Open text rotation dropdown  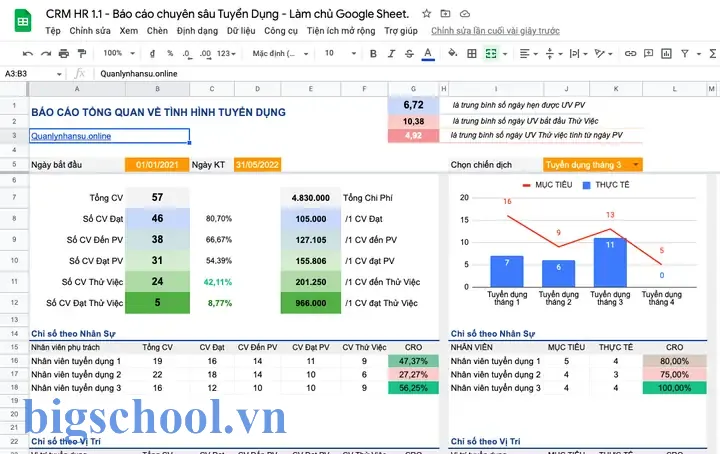click(603, 54)
